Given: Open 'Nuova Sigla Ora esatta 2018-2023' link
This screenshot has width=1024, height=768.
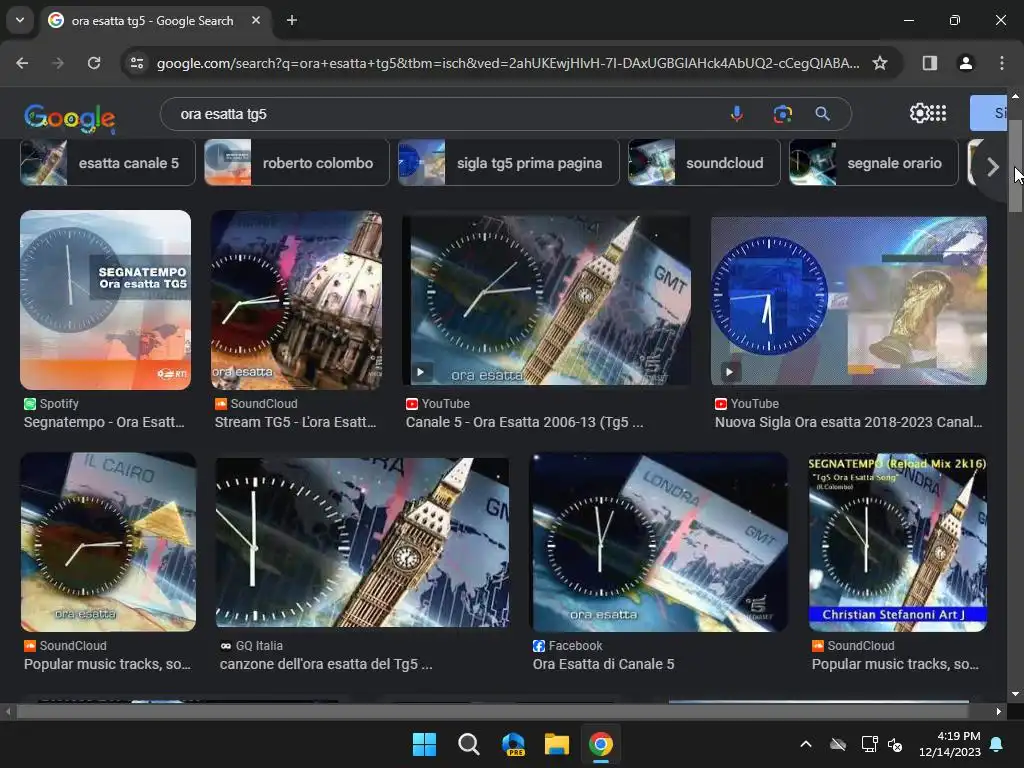Looking at the screenshot, I should [848, 423].
